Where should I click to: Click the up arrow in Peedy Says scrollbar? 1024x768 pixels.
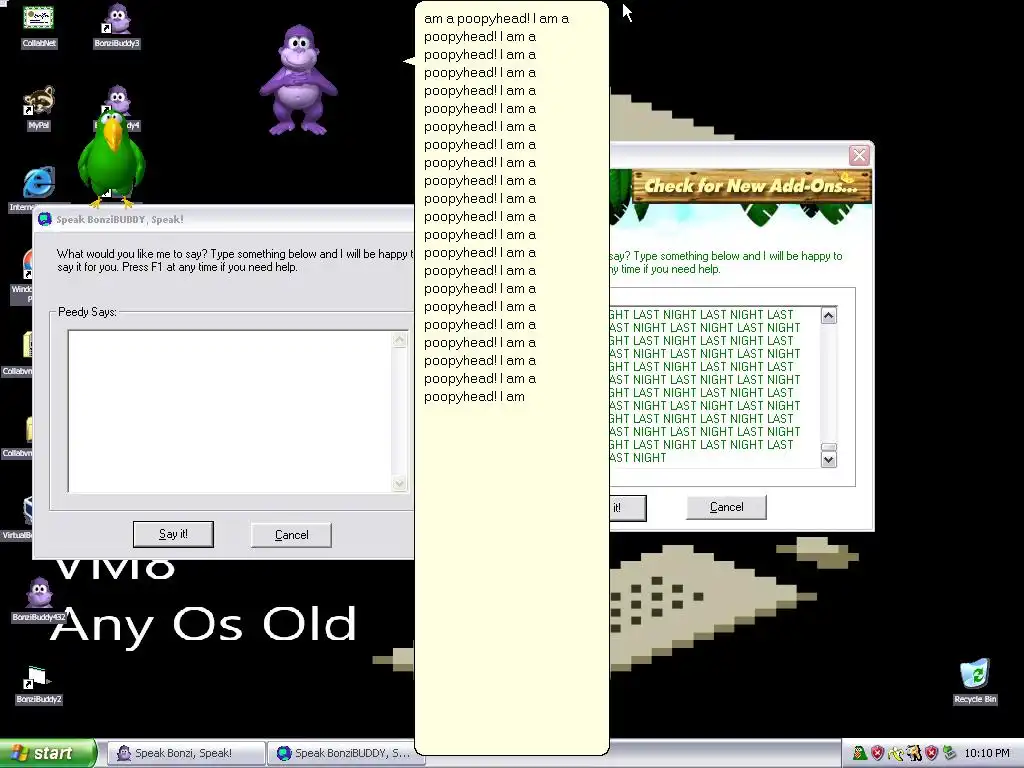(x=400, y=340)
